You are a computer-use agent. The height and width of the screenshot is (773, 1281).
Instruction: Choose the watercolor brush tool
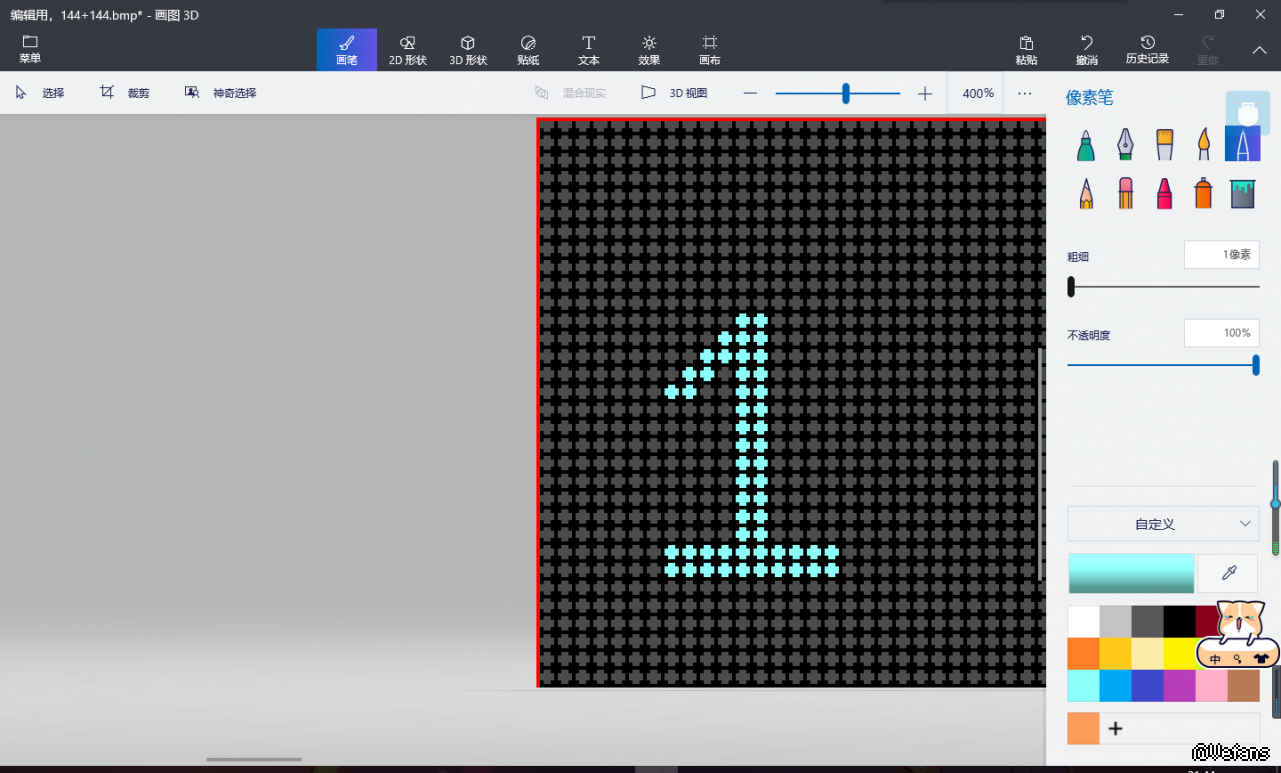point(1204,145)
